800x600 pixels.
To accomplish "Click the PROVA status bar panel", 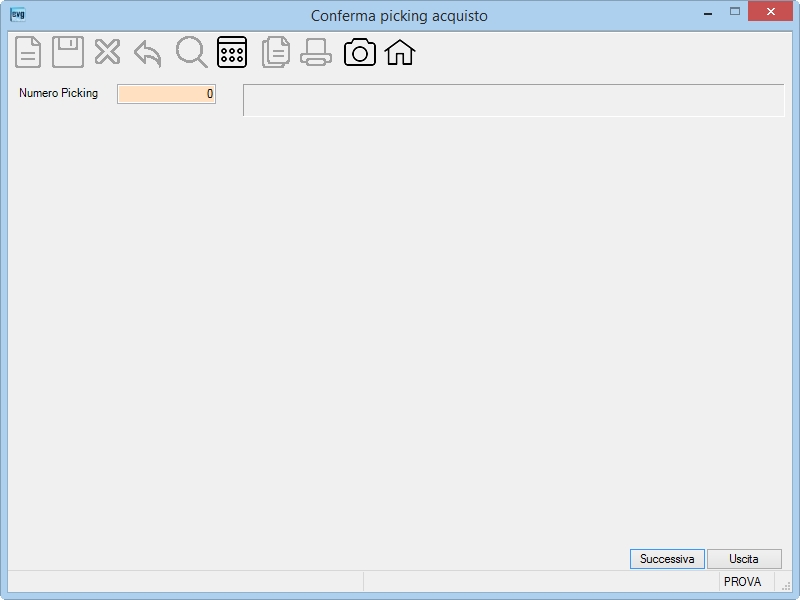I will point(742,582).
